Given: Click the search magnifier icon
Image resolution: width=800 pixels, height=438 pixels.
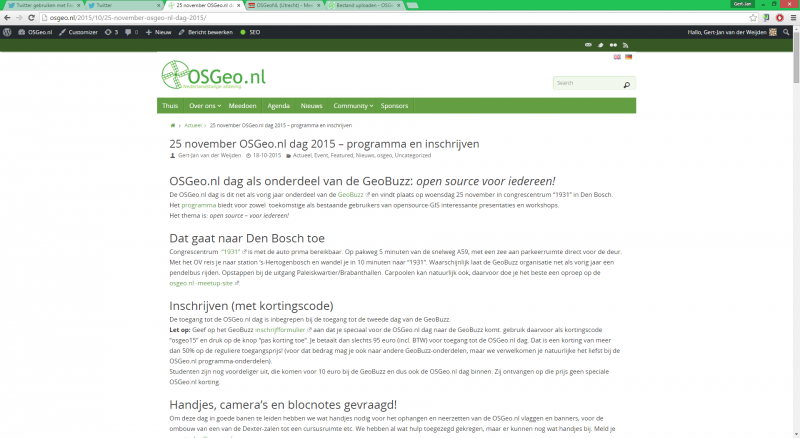Looking at the screenshot, I should click(x=627, y=83).
